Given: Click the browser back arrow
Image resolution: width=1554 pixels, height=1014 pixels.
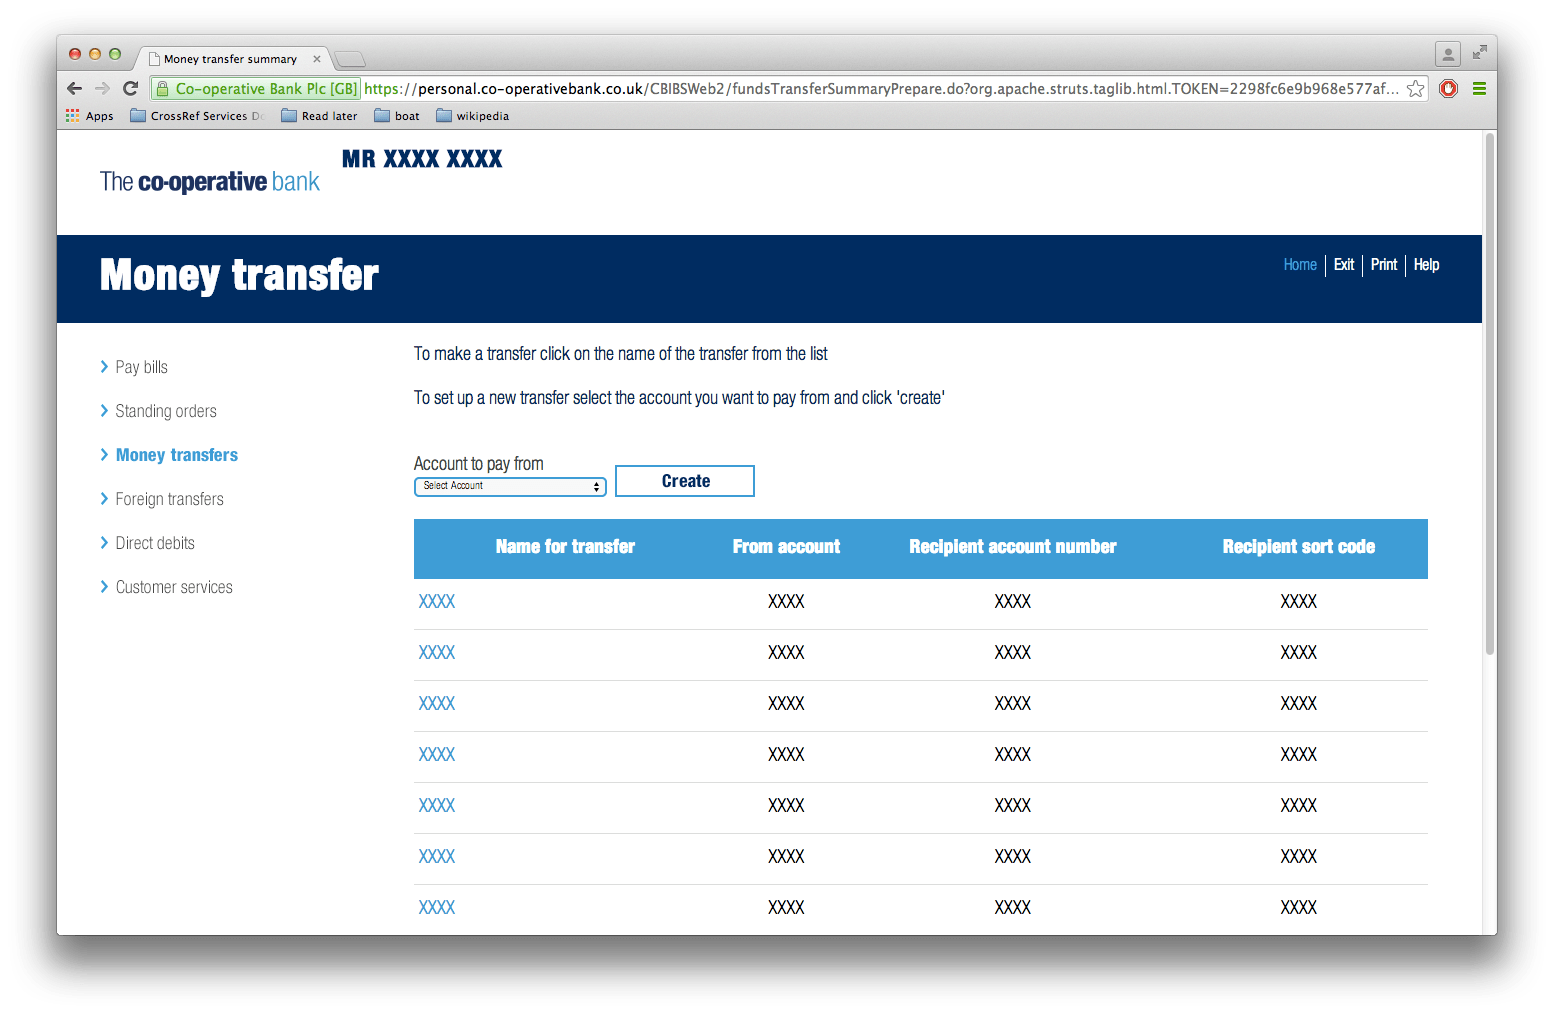Looking at the screenshot, I should tap(74, 88).
